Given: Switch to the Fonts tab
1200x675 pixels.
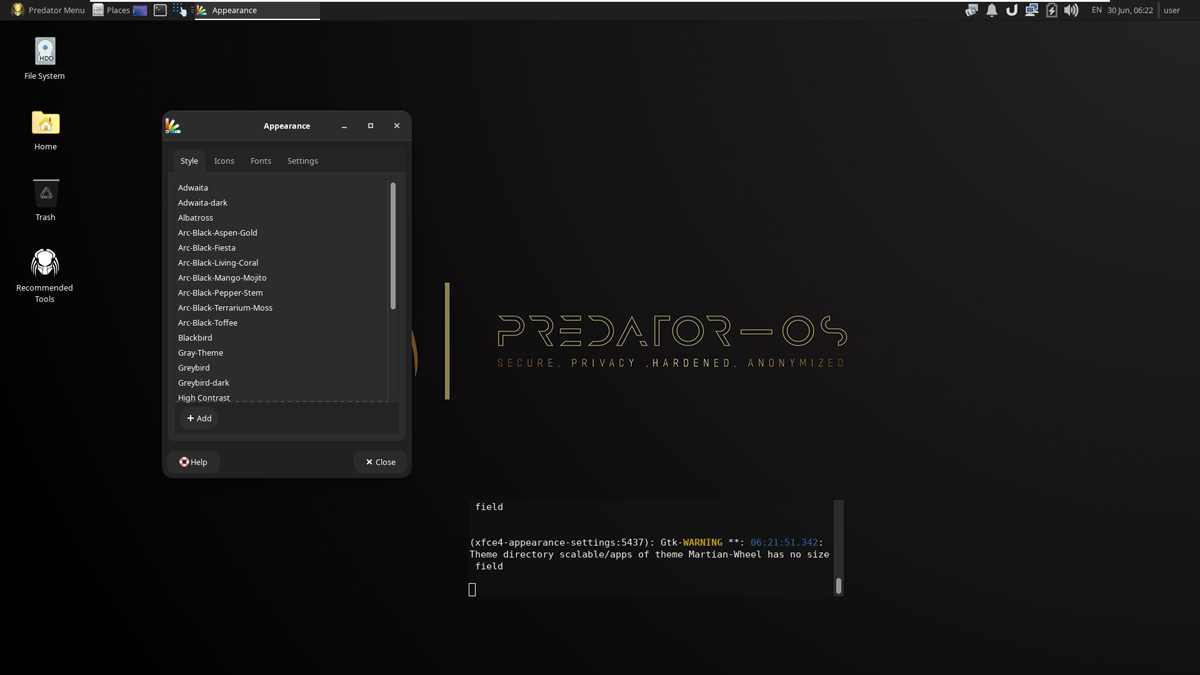Looking at the screenshot, I should [261, 161].
